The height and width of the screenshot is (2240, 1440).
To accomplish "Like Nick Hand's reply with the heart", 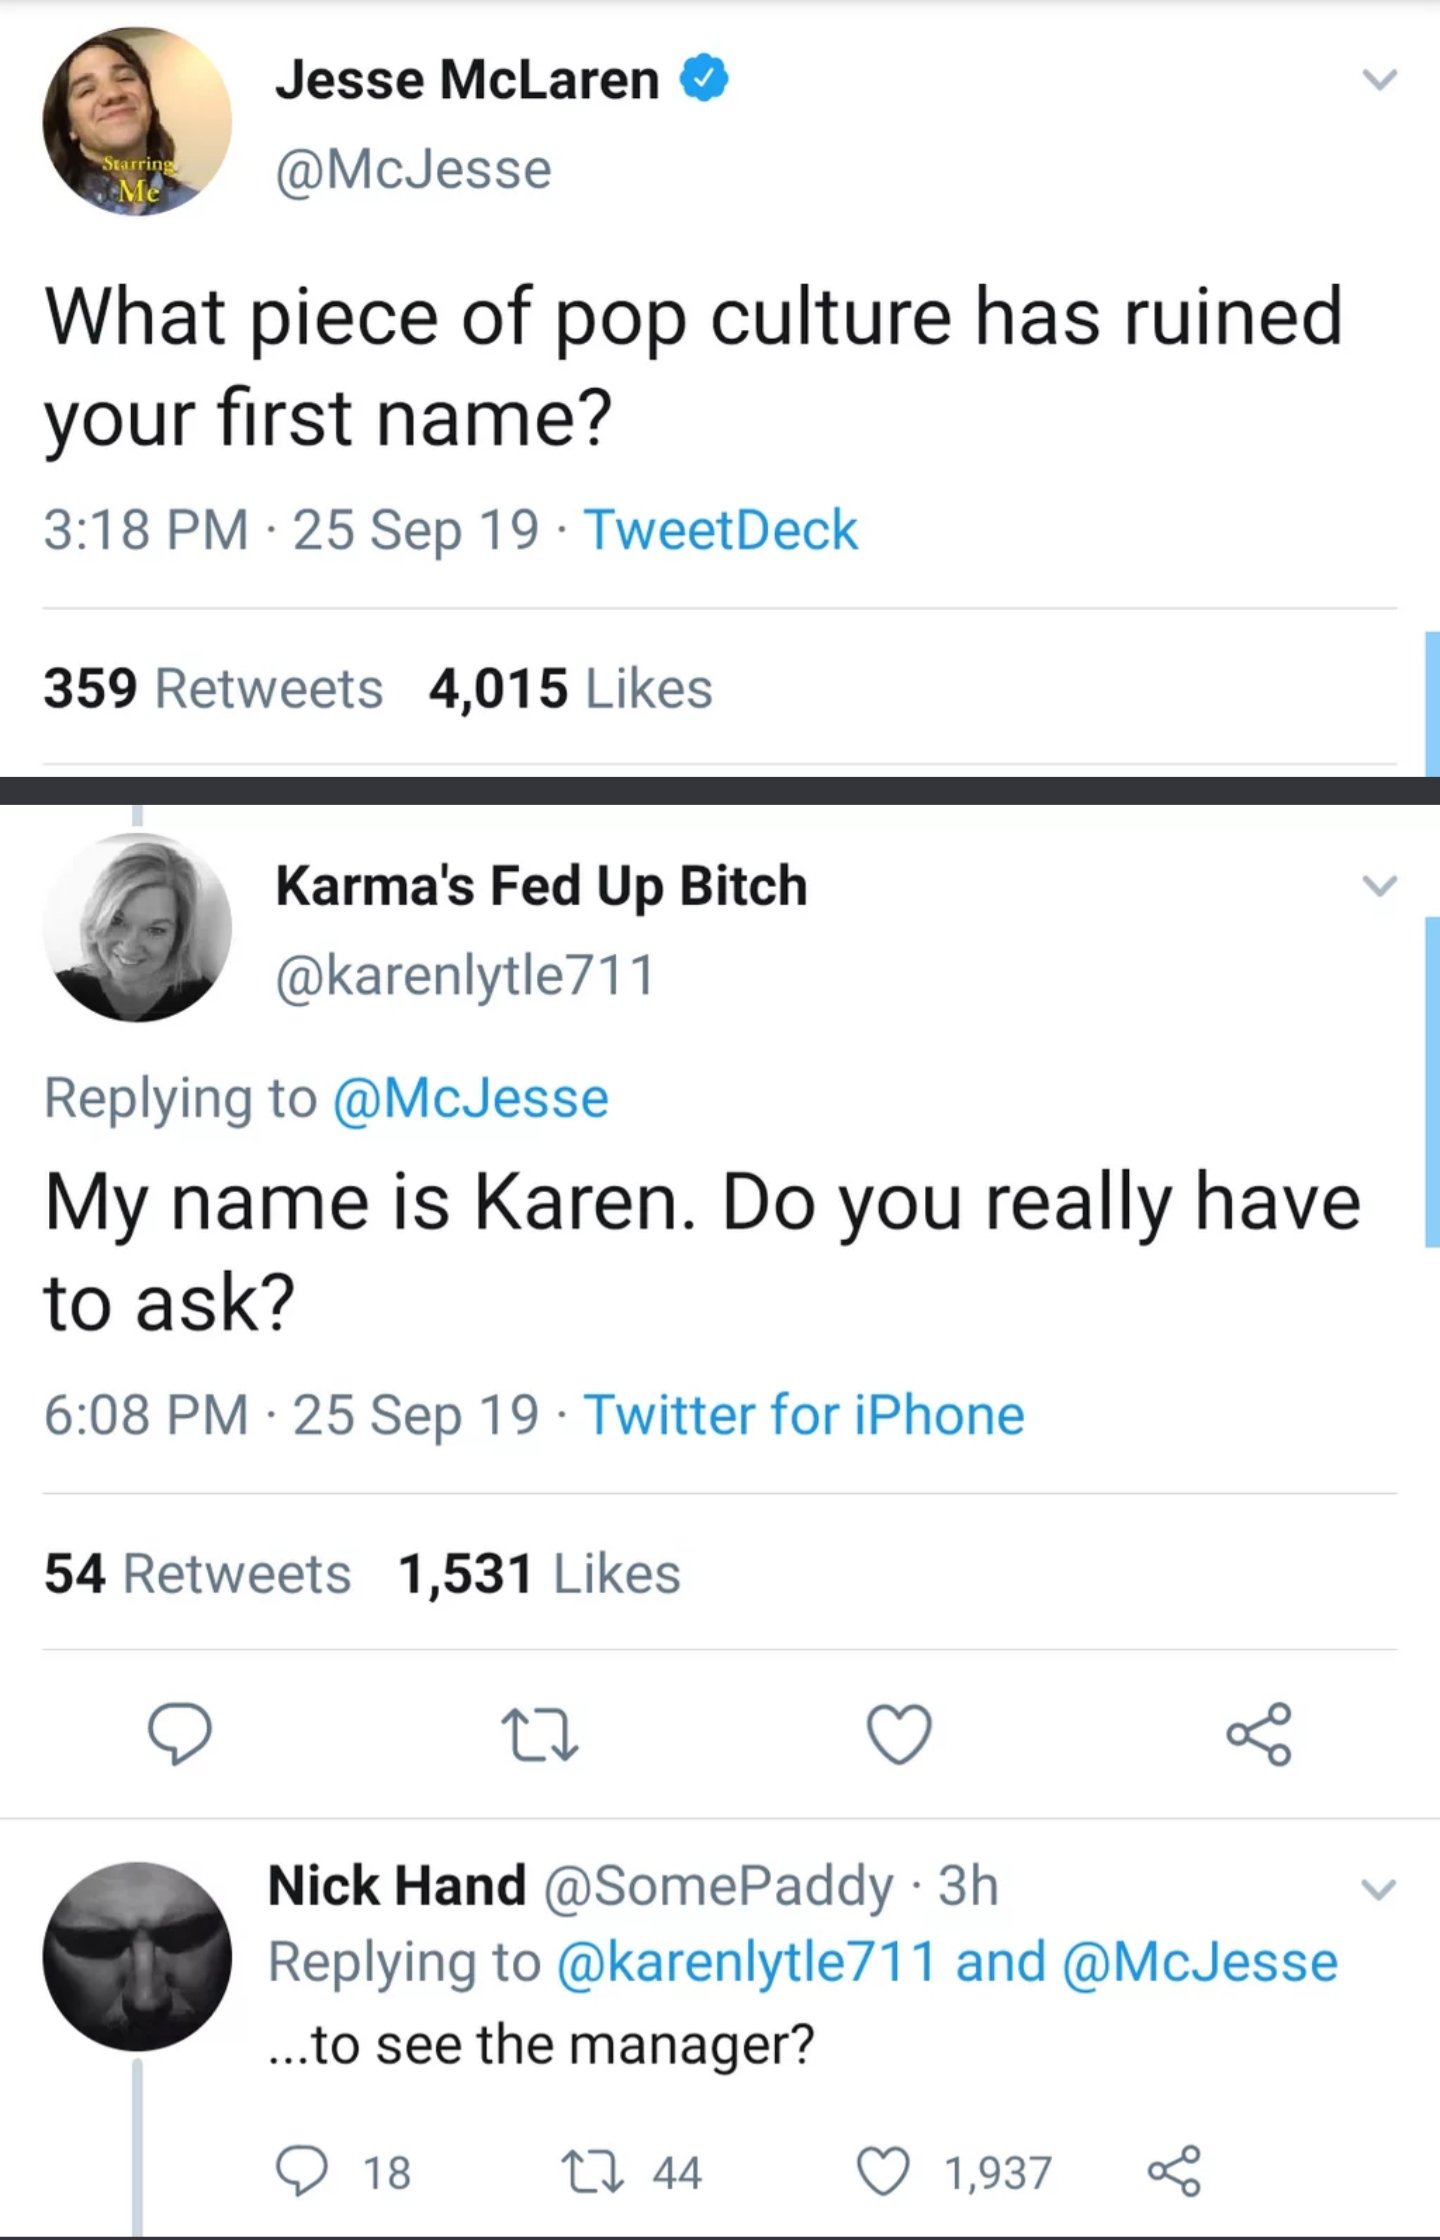I will point(884,2172).
